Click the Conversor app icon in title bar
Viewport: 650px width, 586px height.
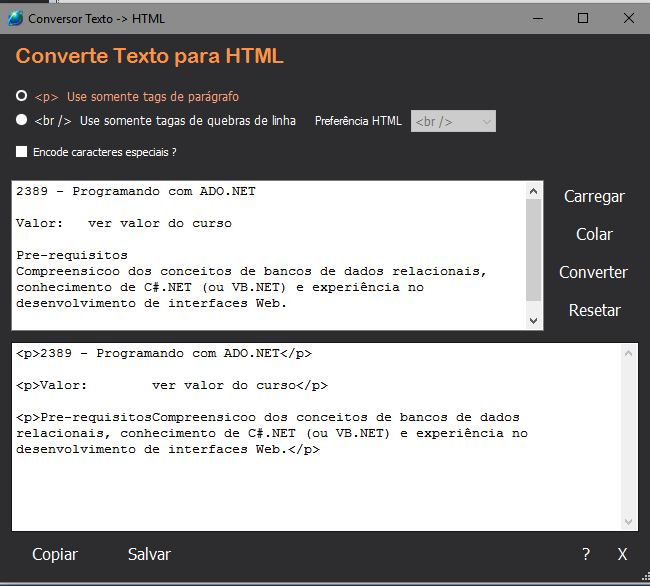15,19
